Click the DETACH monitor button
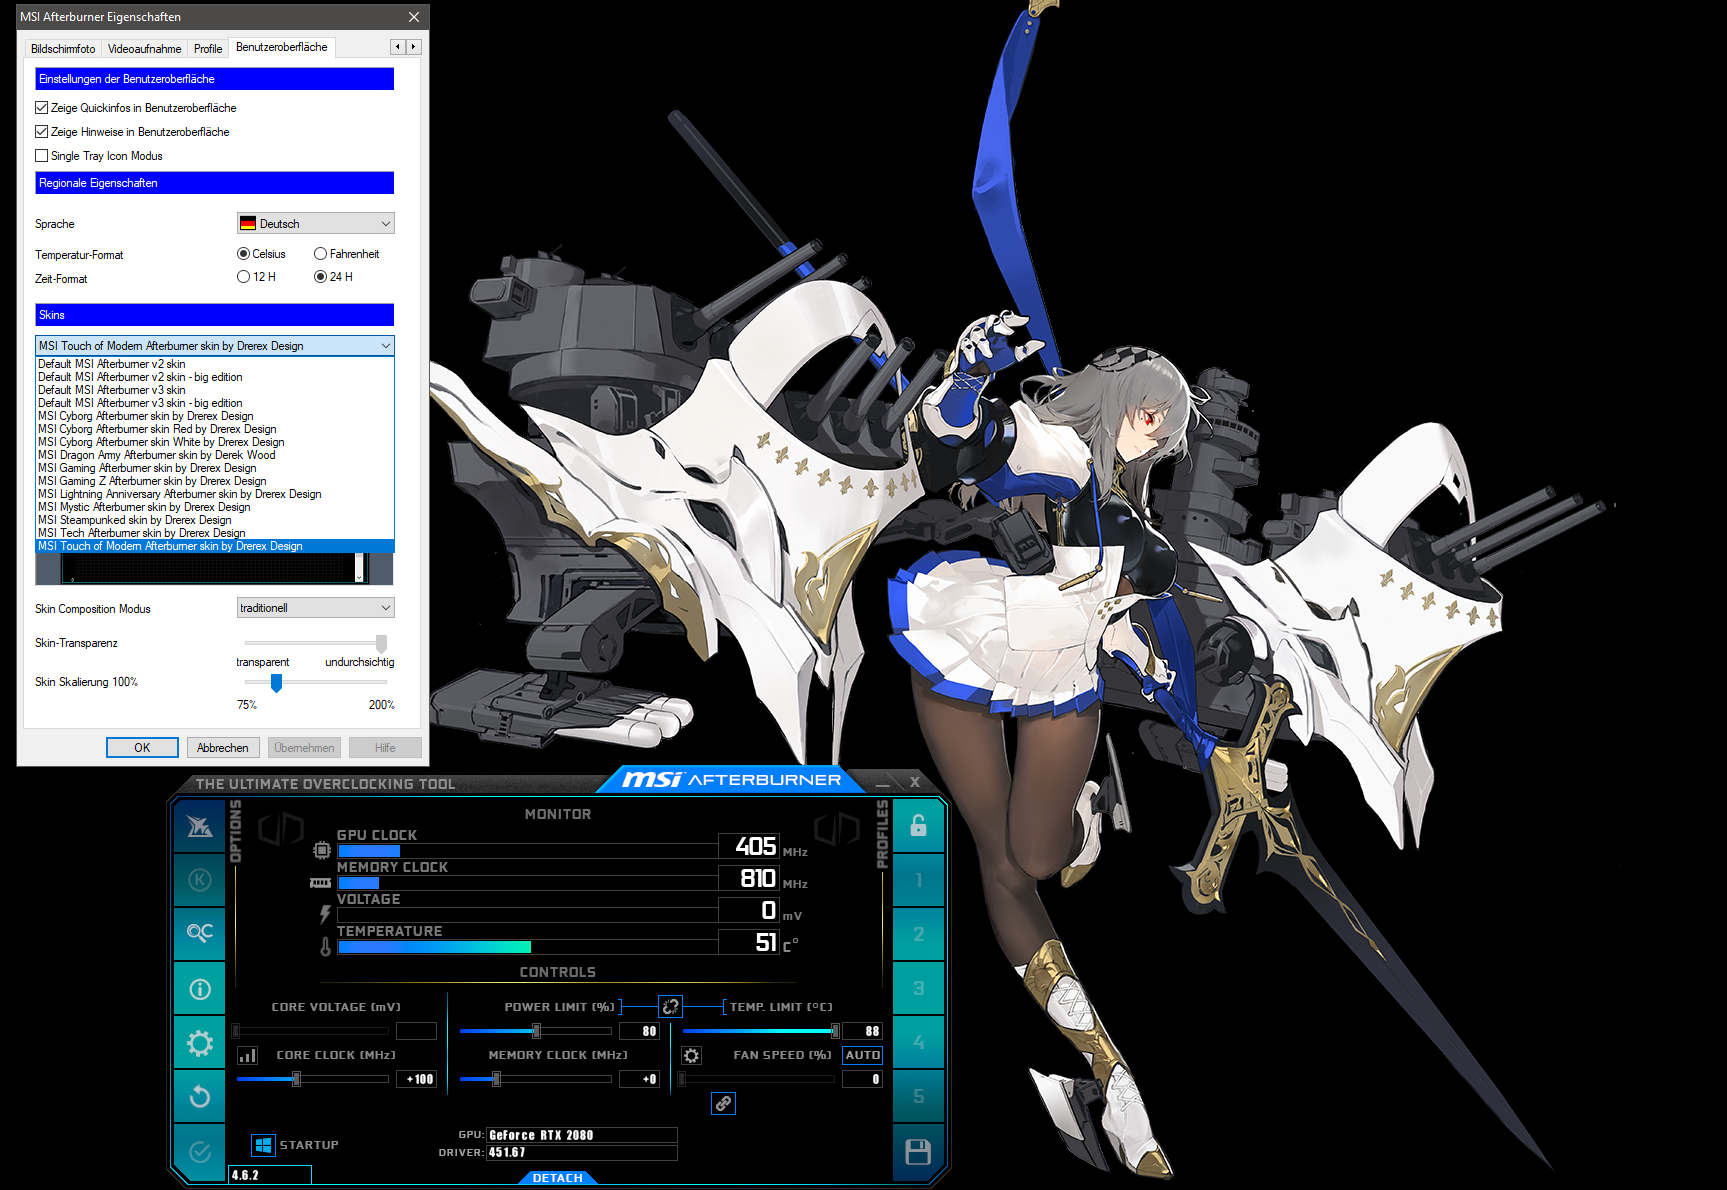The width and height of the screenshot is (1727, 1190). (x=558, y=1178)
